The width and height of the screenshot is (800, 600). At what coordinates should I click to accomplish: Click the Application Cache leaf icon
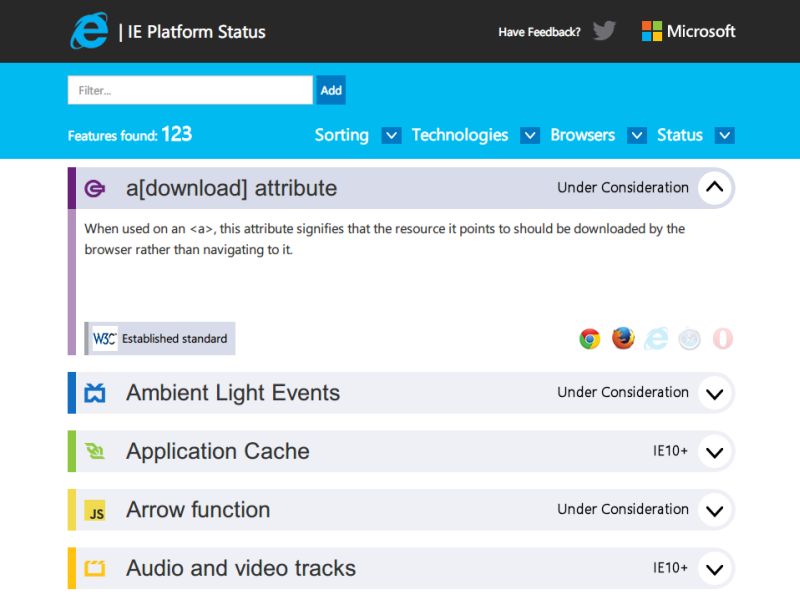coord(95,451)
